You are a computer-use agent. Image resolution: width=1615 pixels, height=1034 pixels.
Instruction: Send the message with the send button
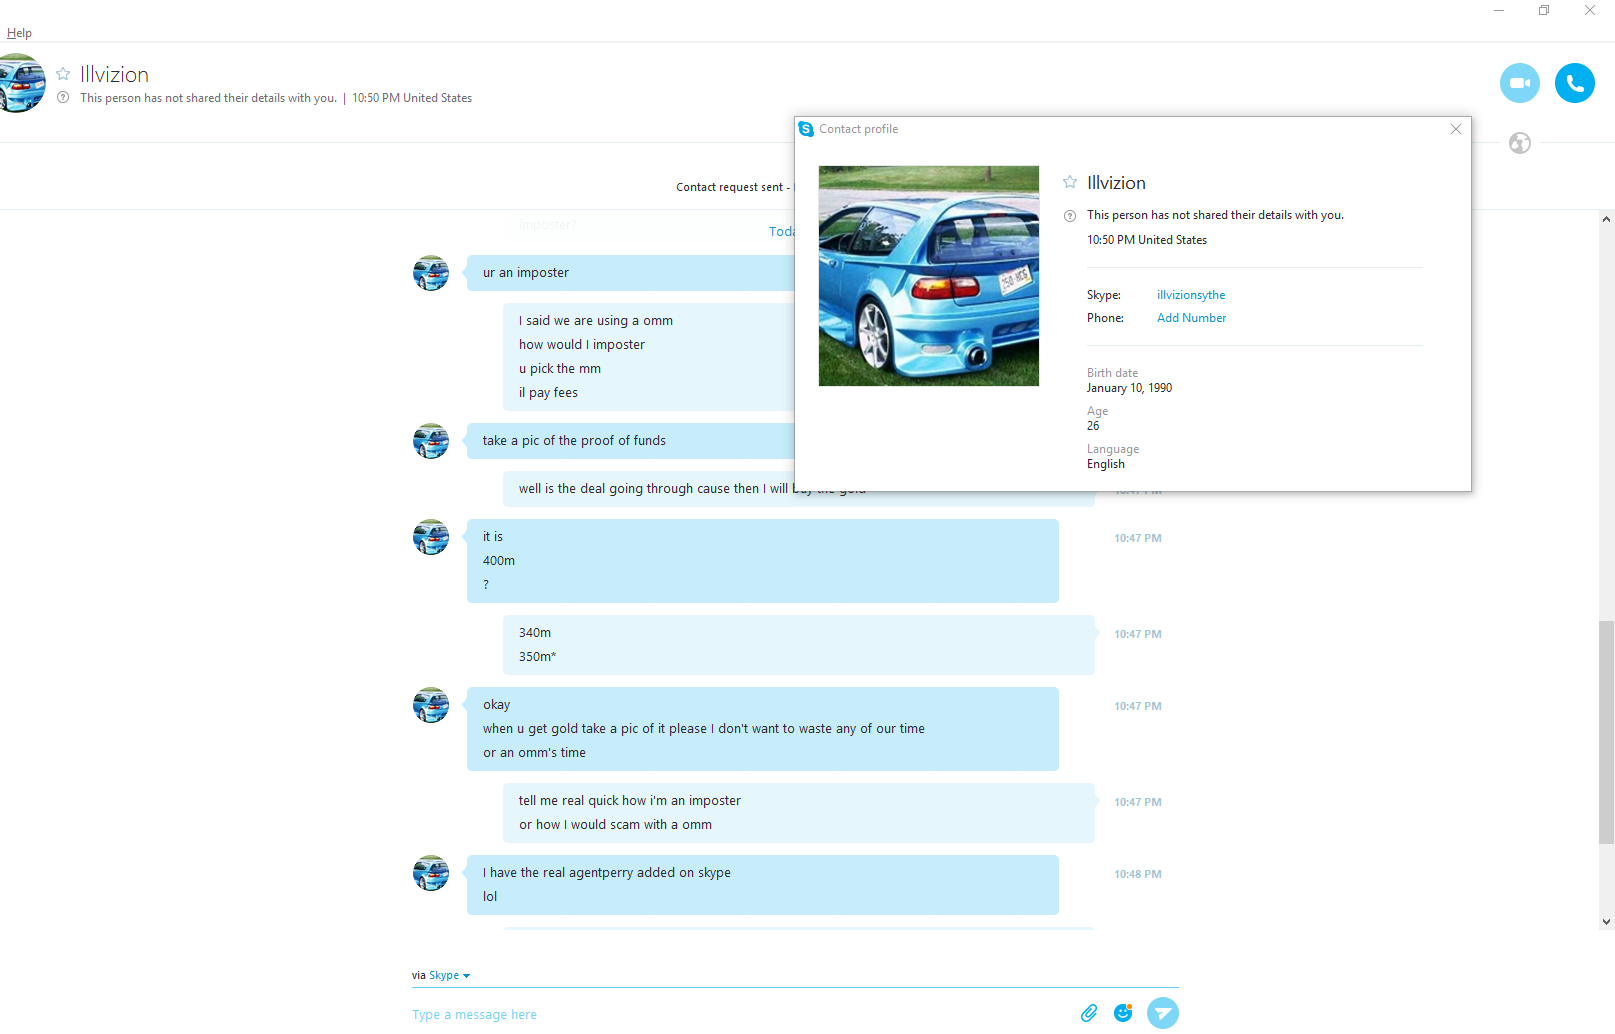1162,1013
